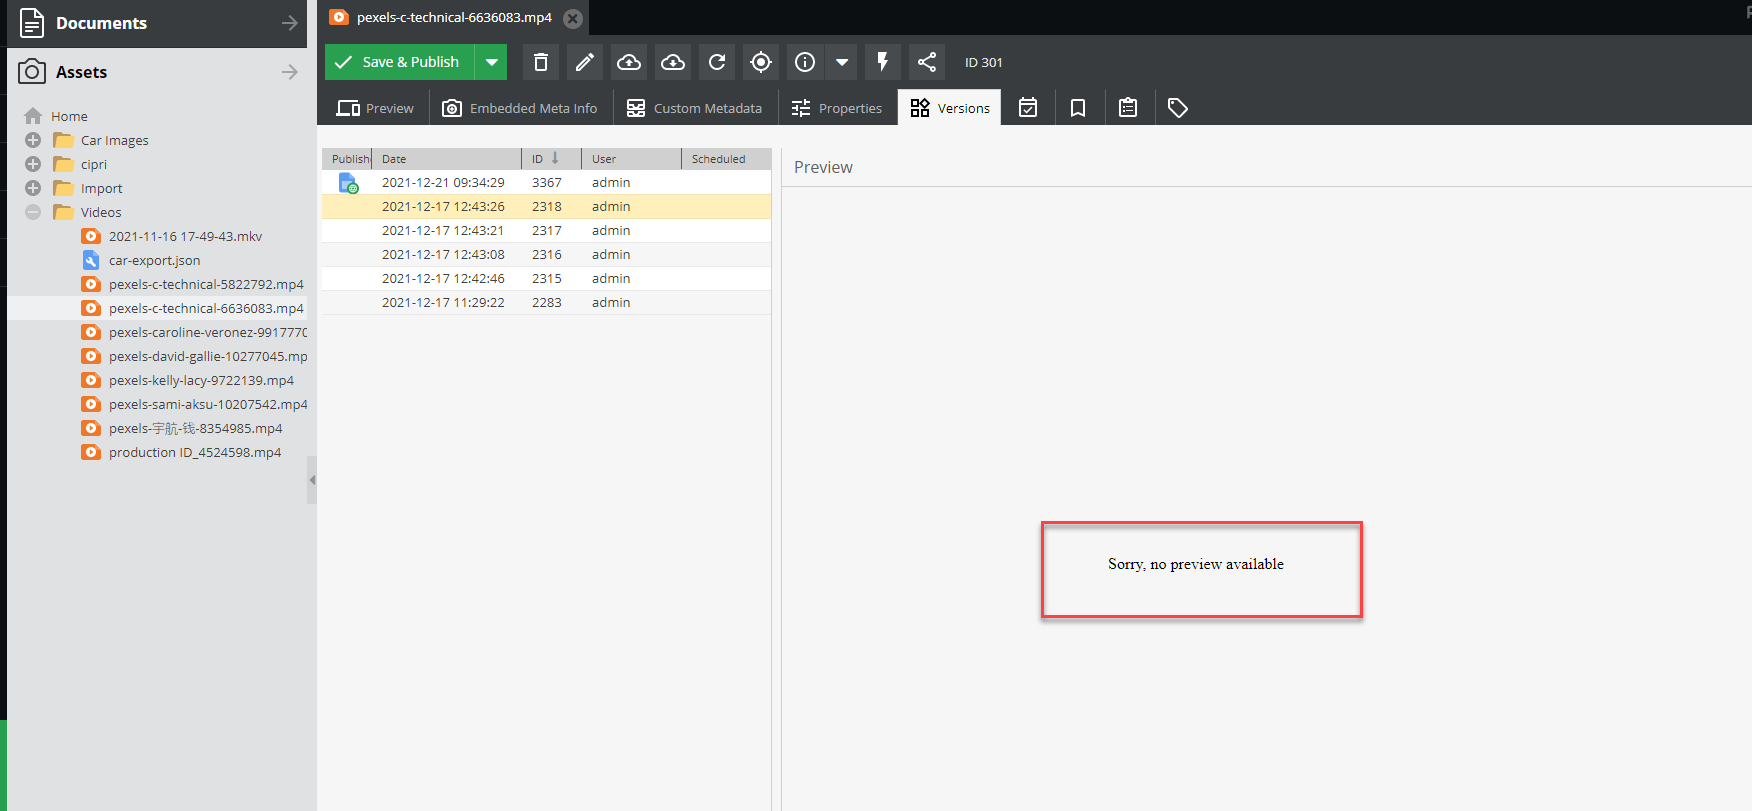Viewport: 1752px width, 811px height.
Task: Click the Home tree item
Action: [69, 116]
